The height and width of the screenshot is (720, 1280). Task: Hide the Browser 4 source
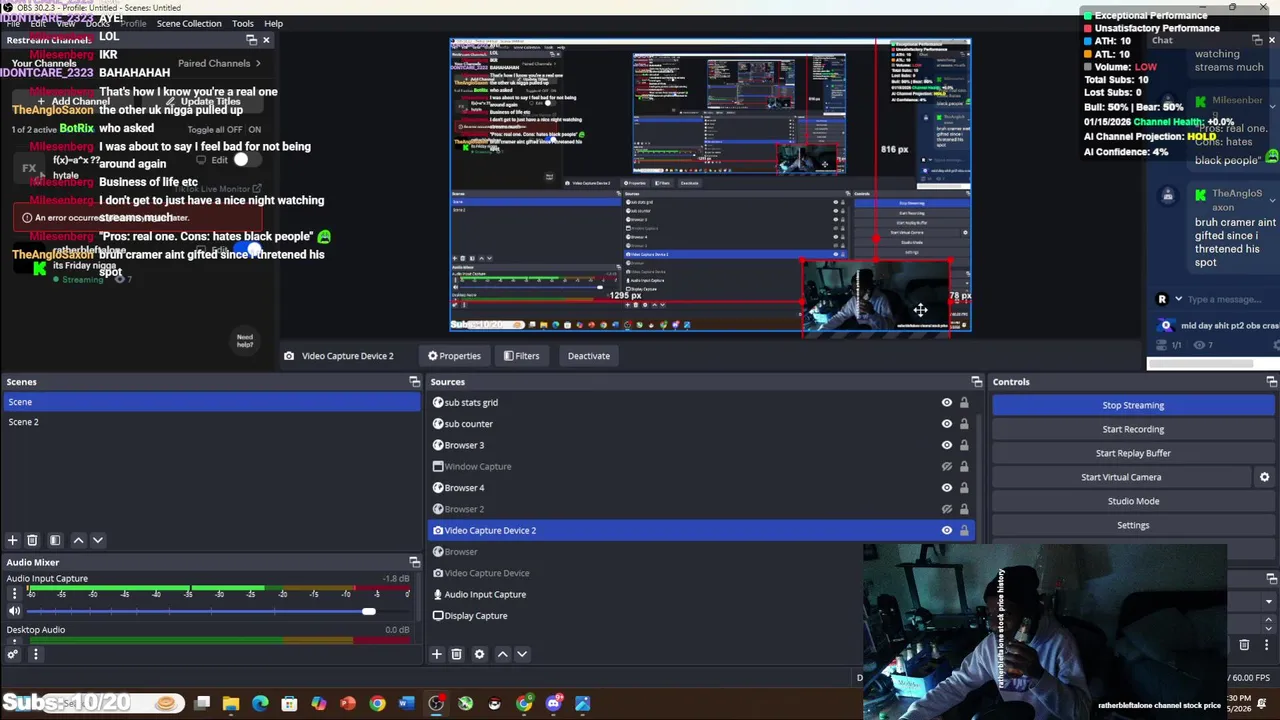pyautogui.click(x=946, y=488)
